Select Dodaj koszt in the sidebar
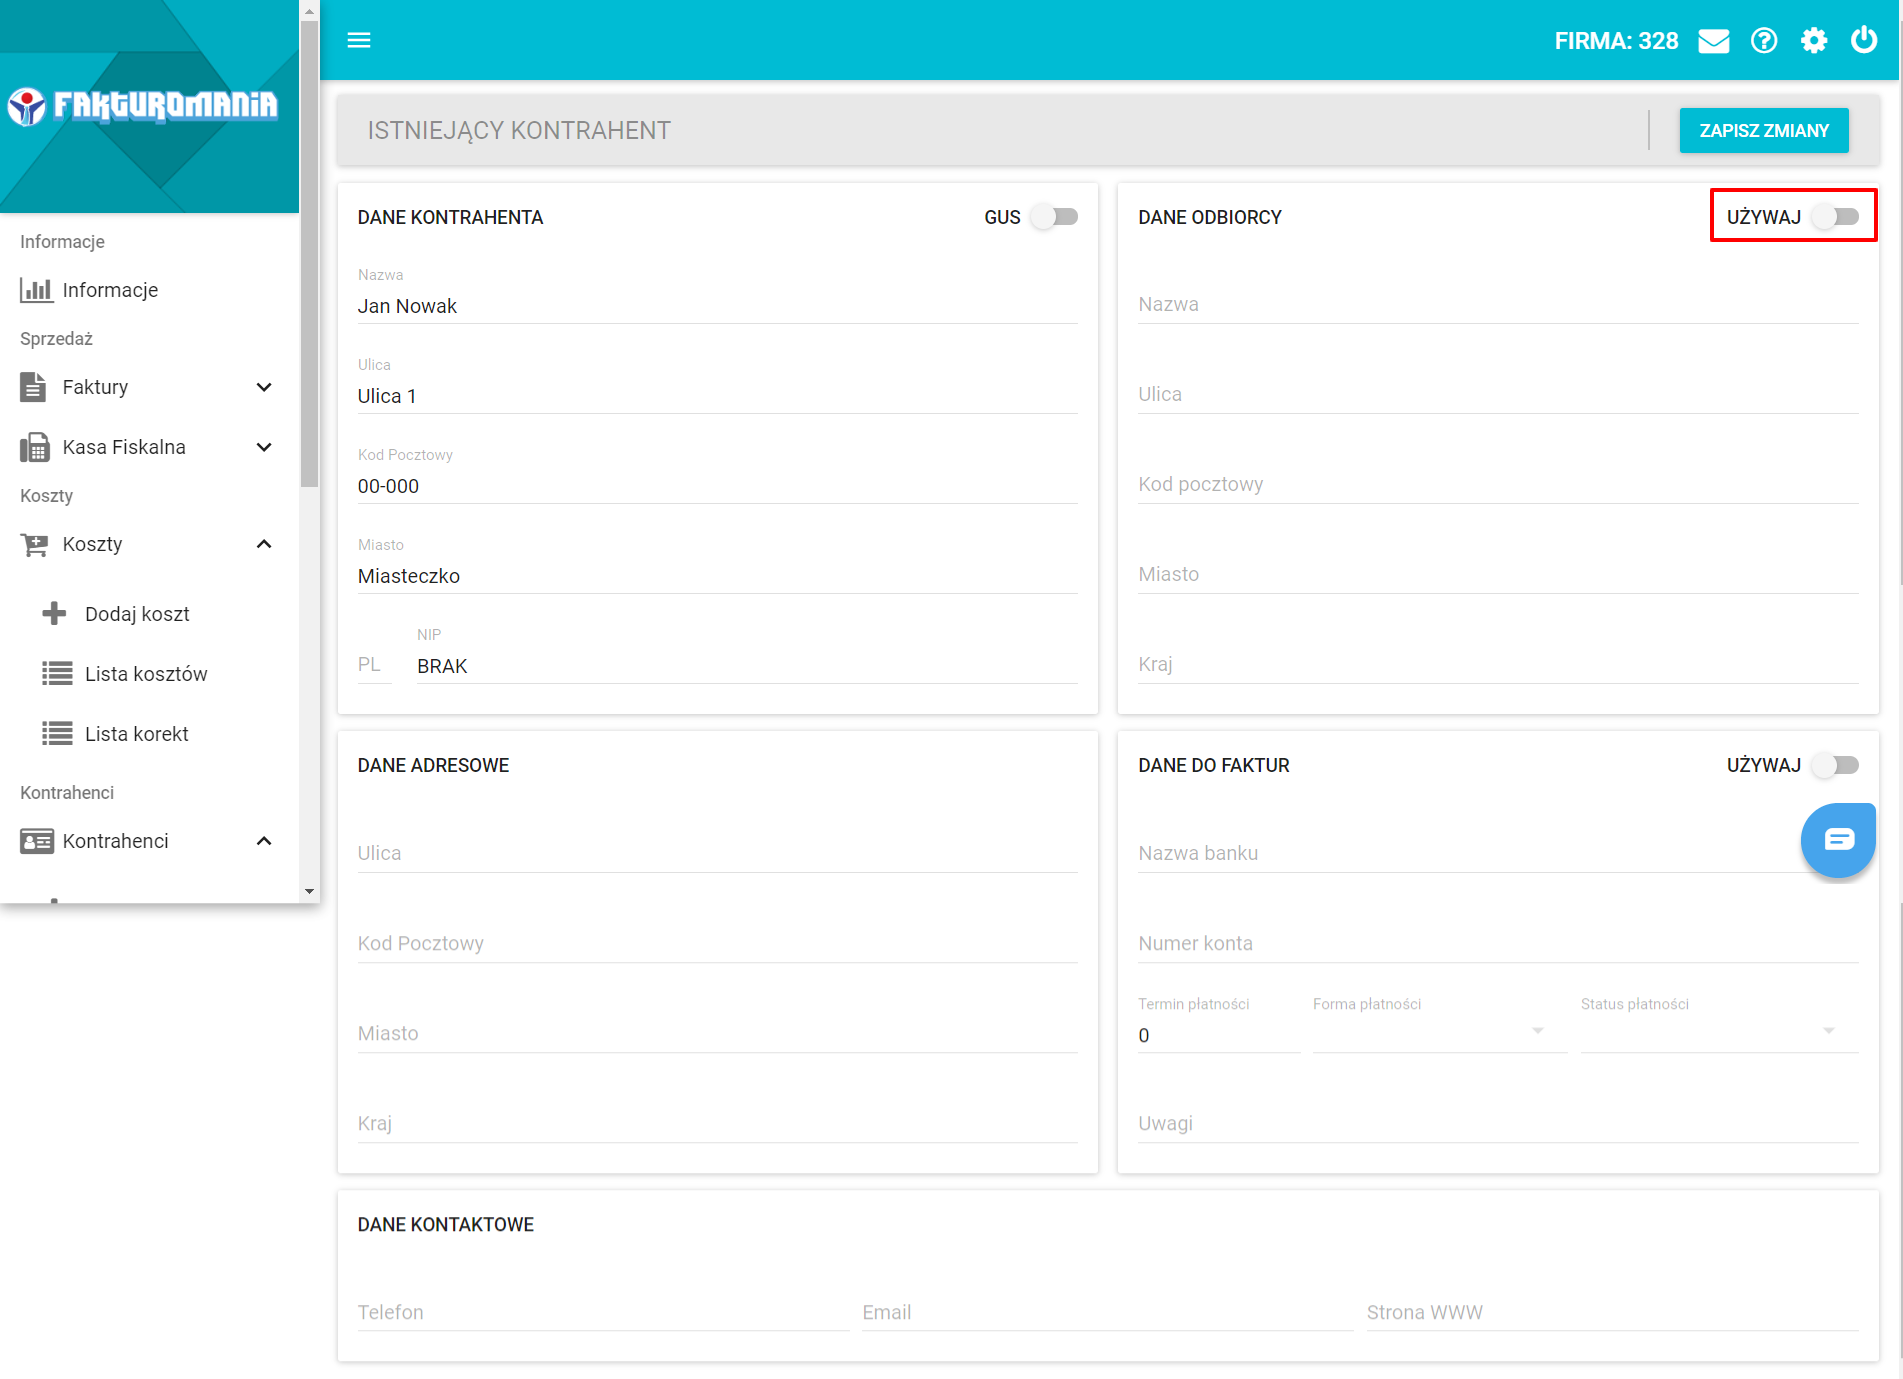Screen dimensions: 1903x1379 pyautogui.click(x=150, y=613)
